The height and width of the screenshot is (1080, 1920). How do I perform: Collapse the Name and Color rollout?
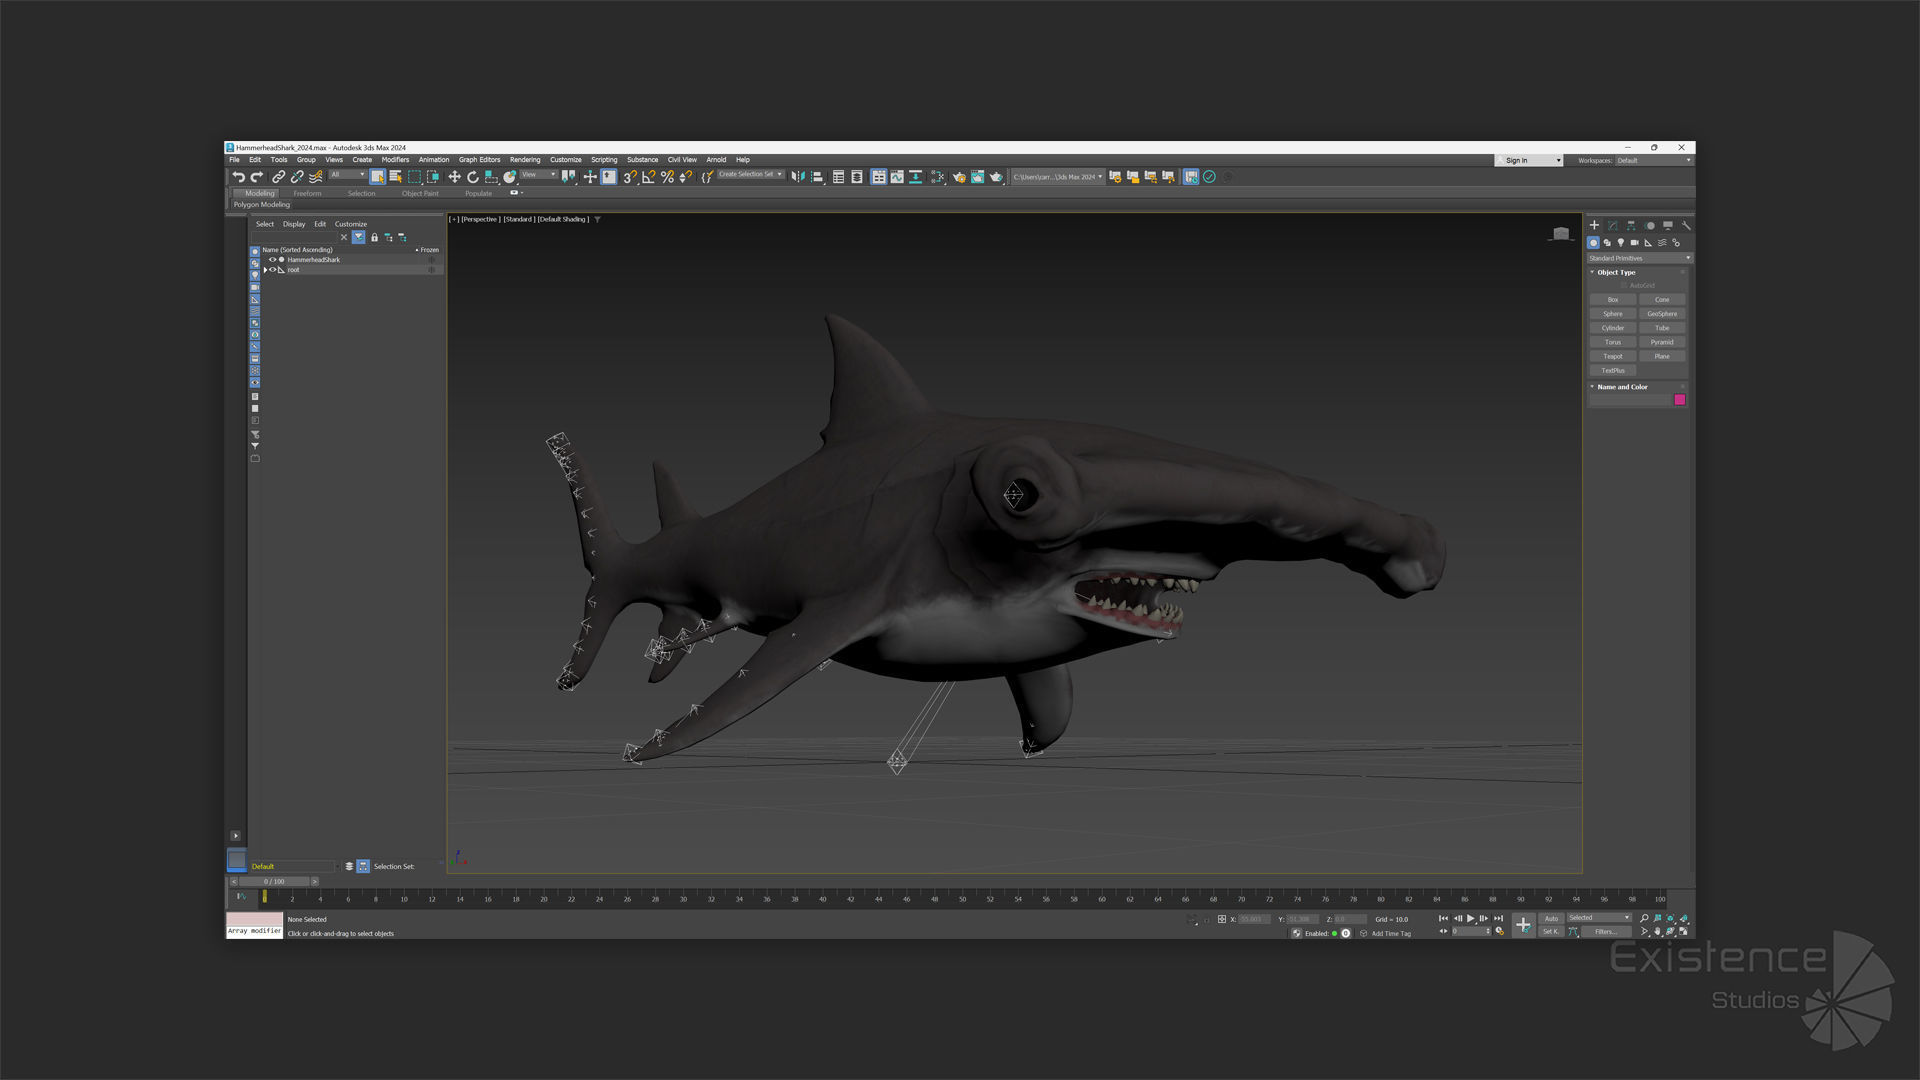(x=1621, y=387)
